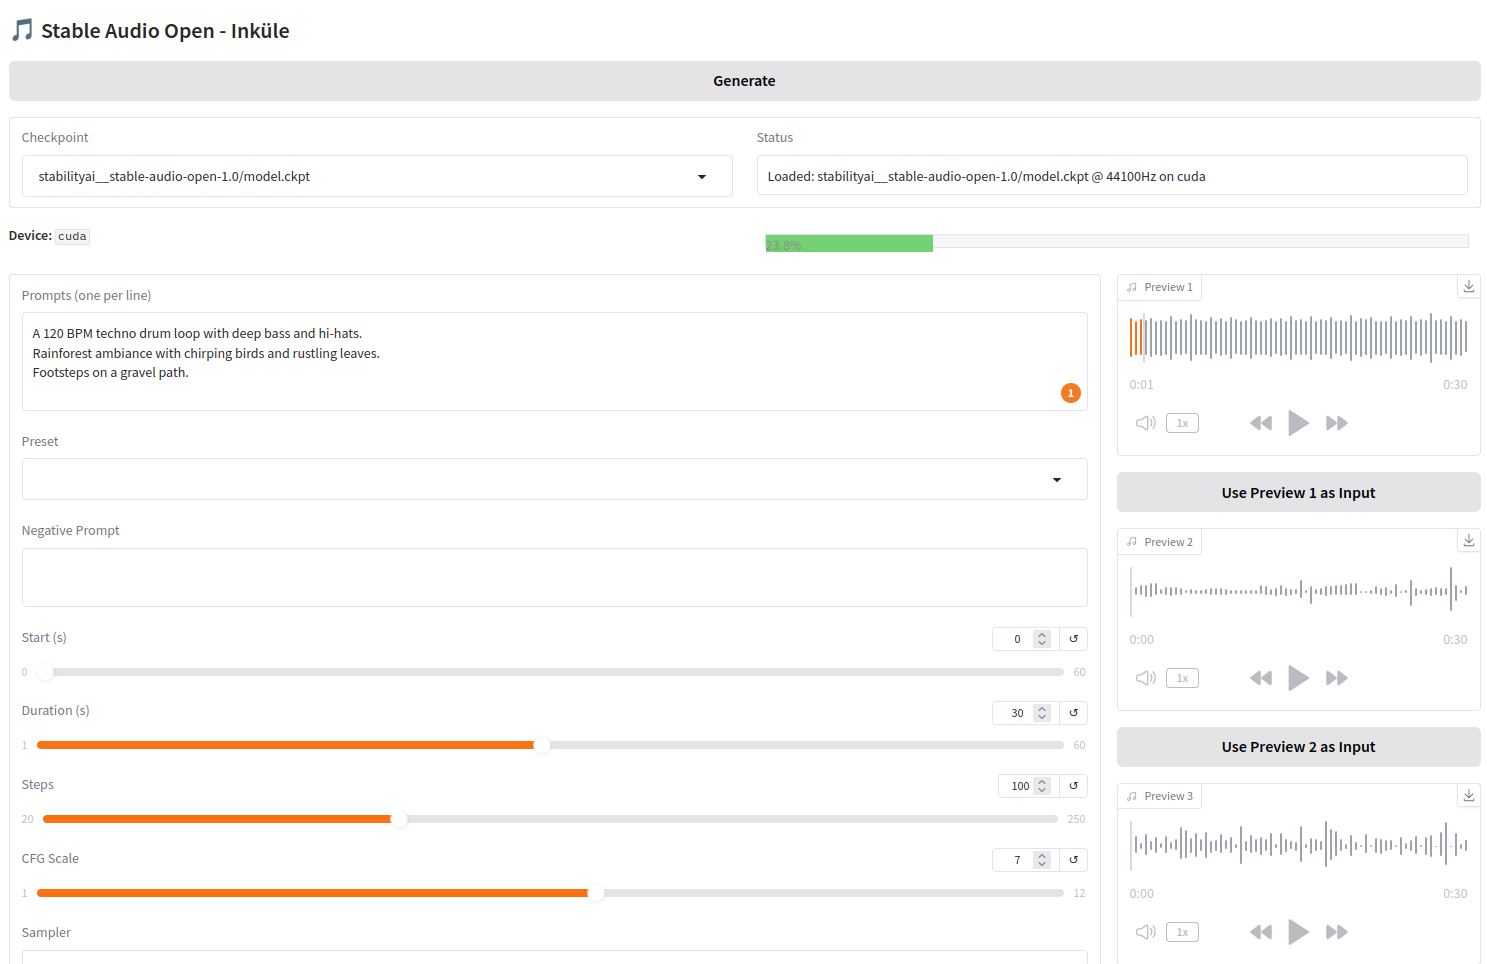1487x964 pixels.
Task: Rewind Preview 2 audio
Action: 1260,678
